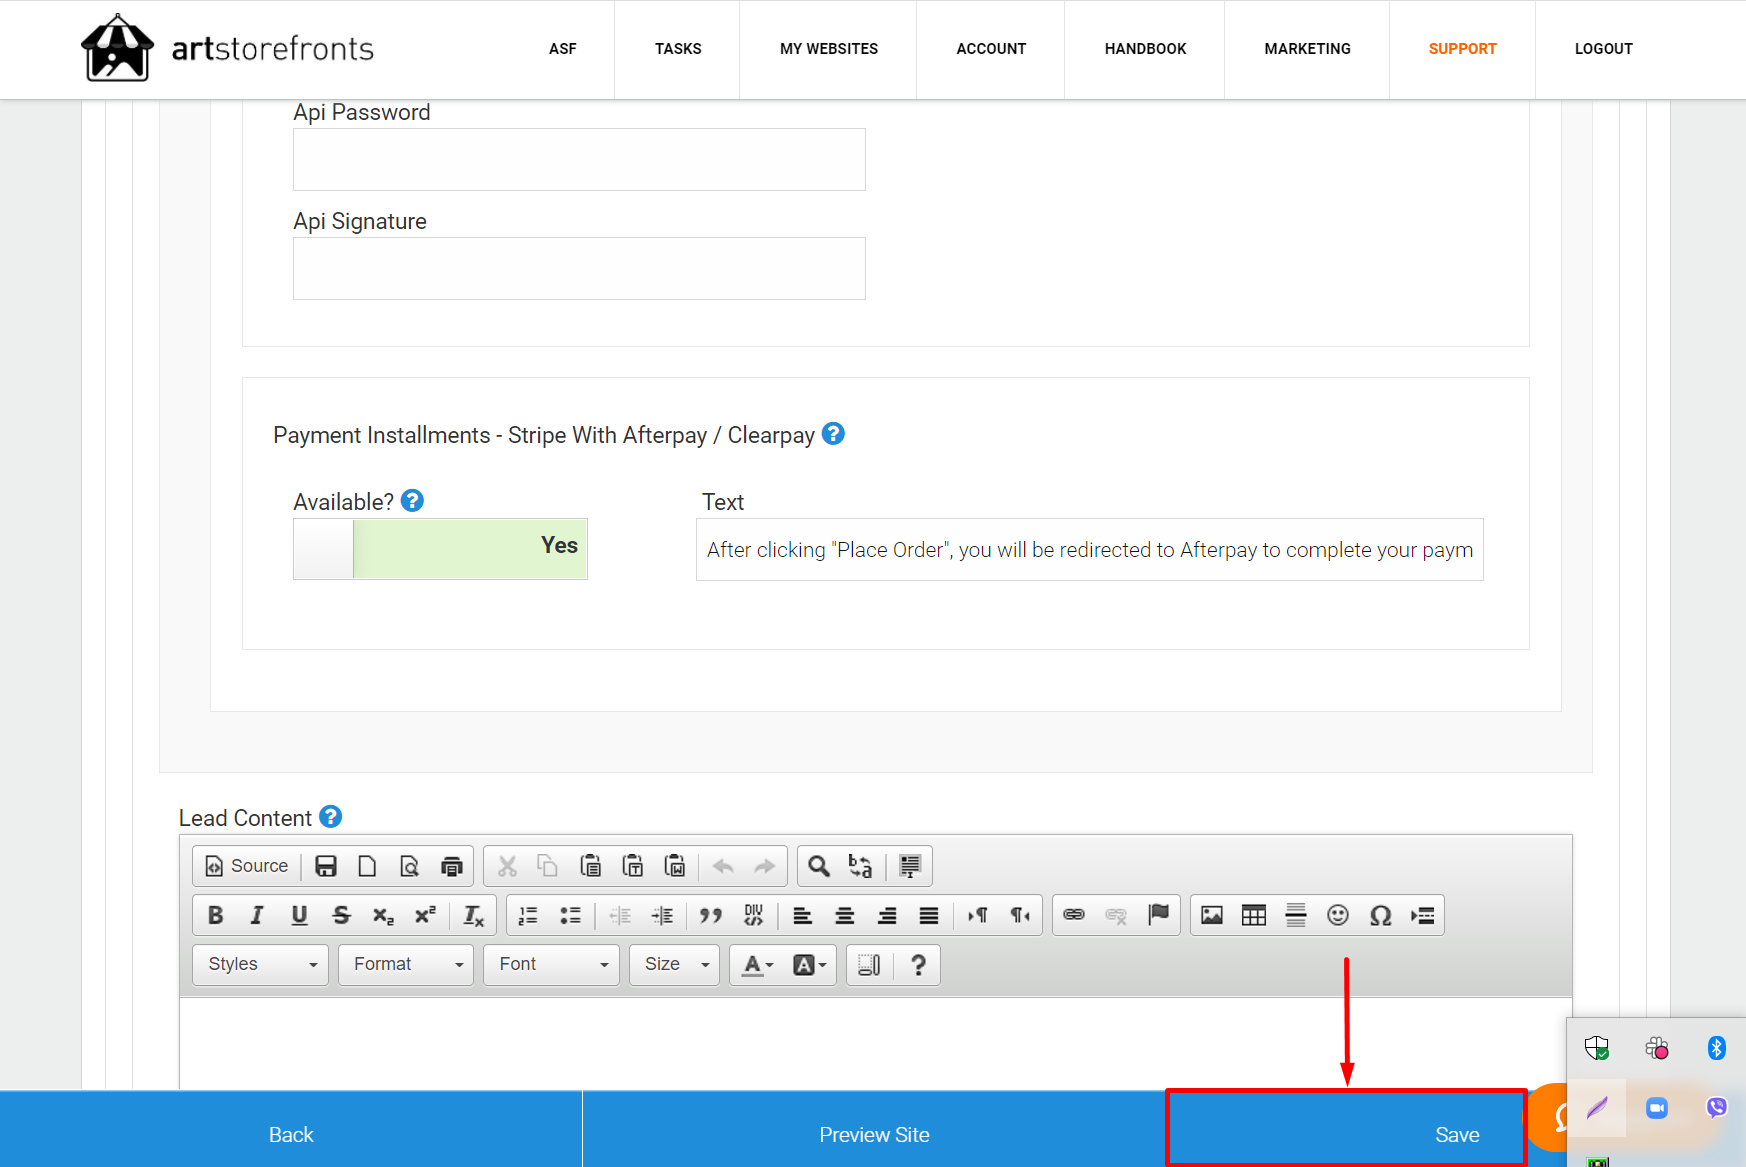This screenshot has width=1746, height=1167.
Task: Open the text color picker
Action: [757, 964]
